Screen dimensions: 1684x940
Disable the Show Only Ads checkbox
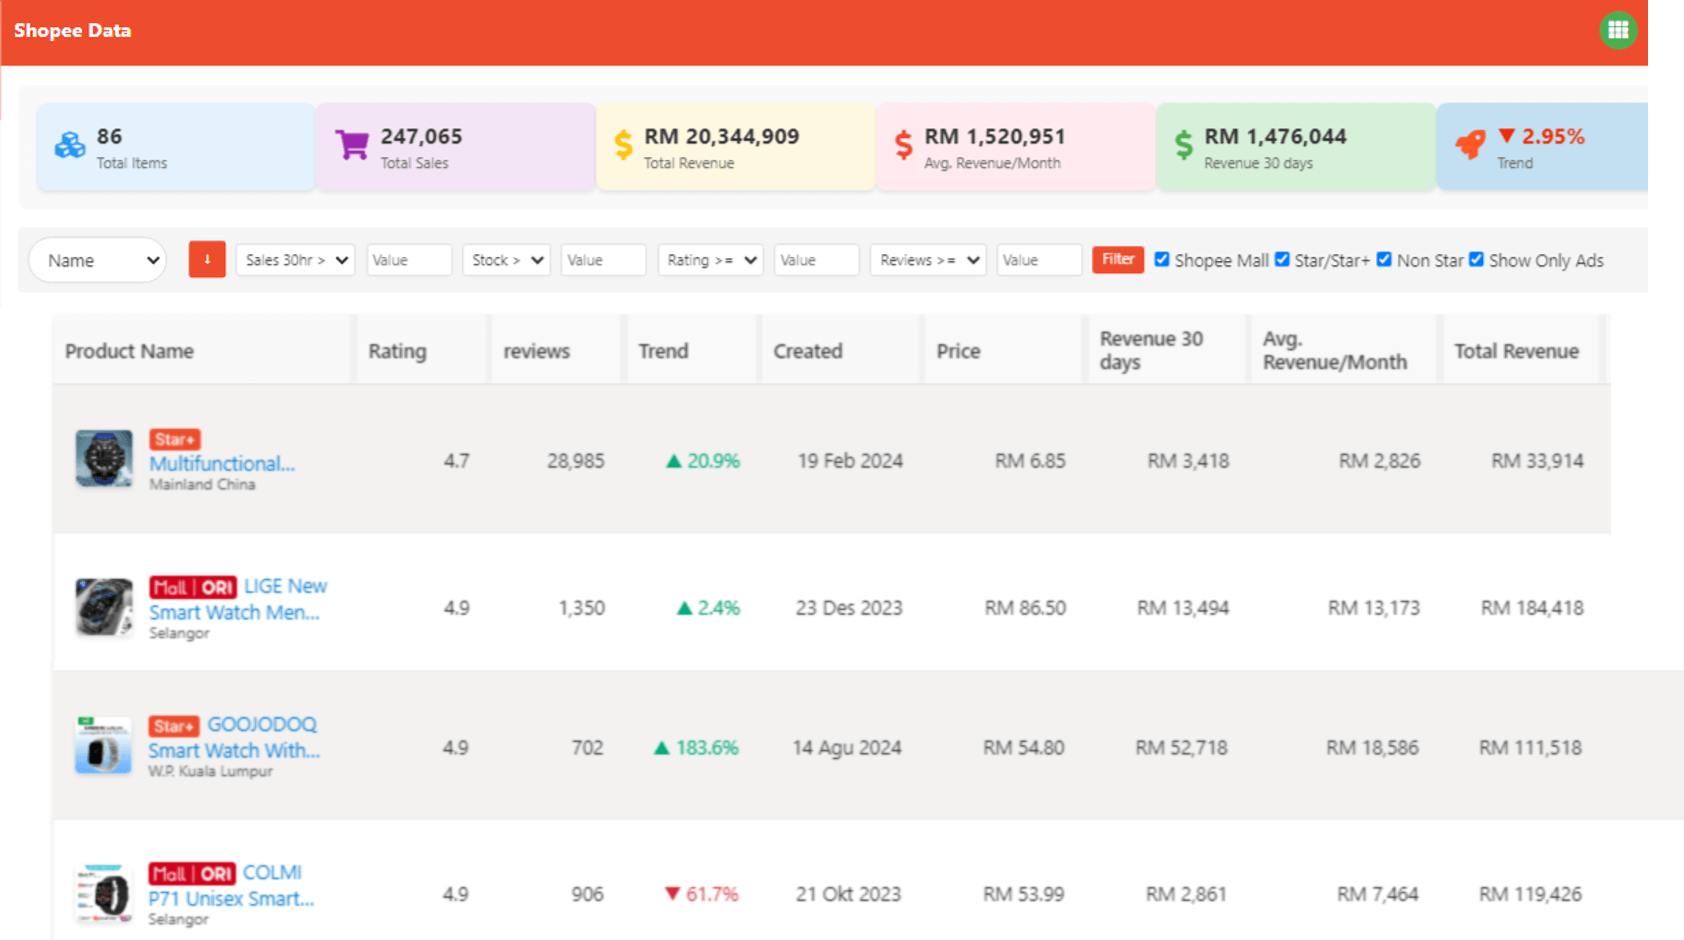click(x=1476, y=259)
